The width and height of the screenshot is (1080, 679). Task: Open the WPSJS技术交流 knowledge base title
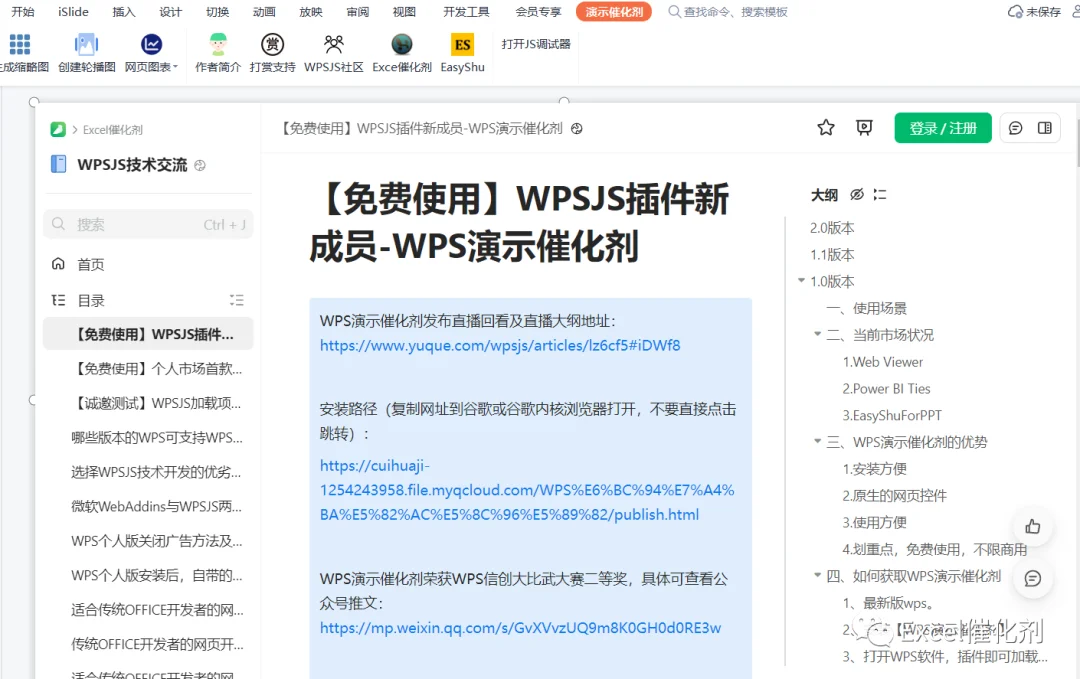[x=132, y=165]
